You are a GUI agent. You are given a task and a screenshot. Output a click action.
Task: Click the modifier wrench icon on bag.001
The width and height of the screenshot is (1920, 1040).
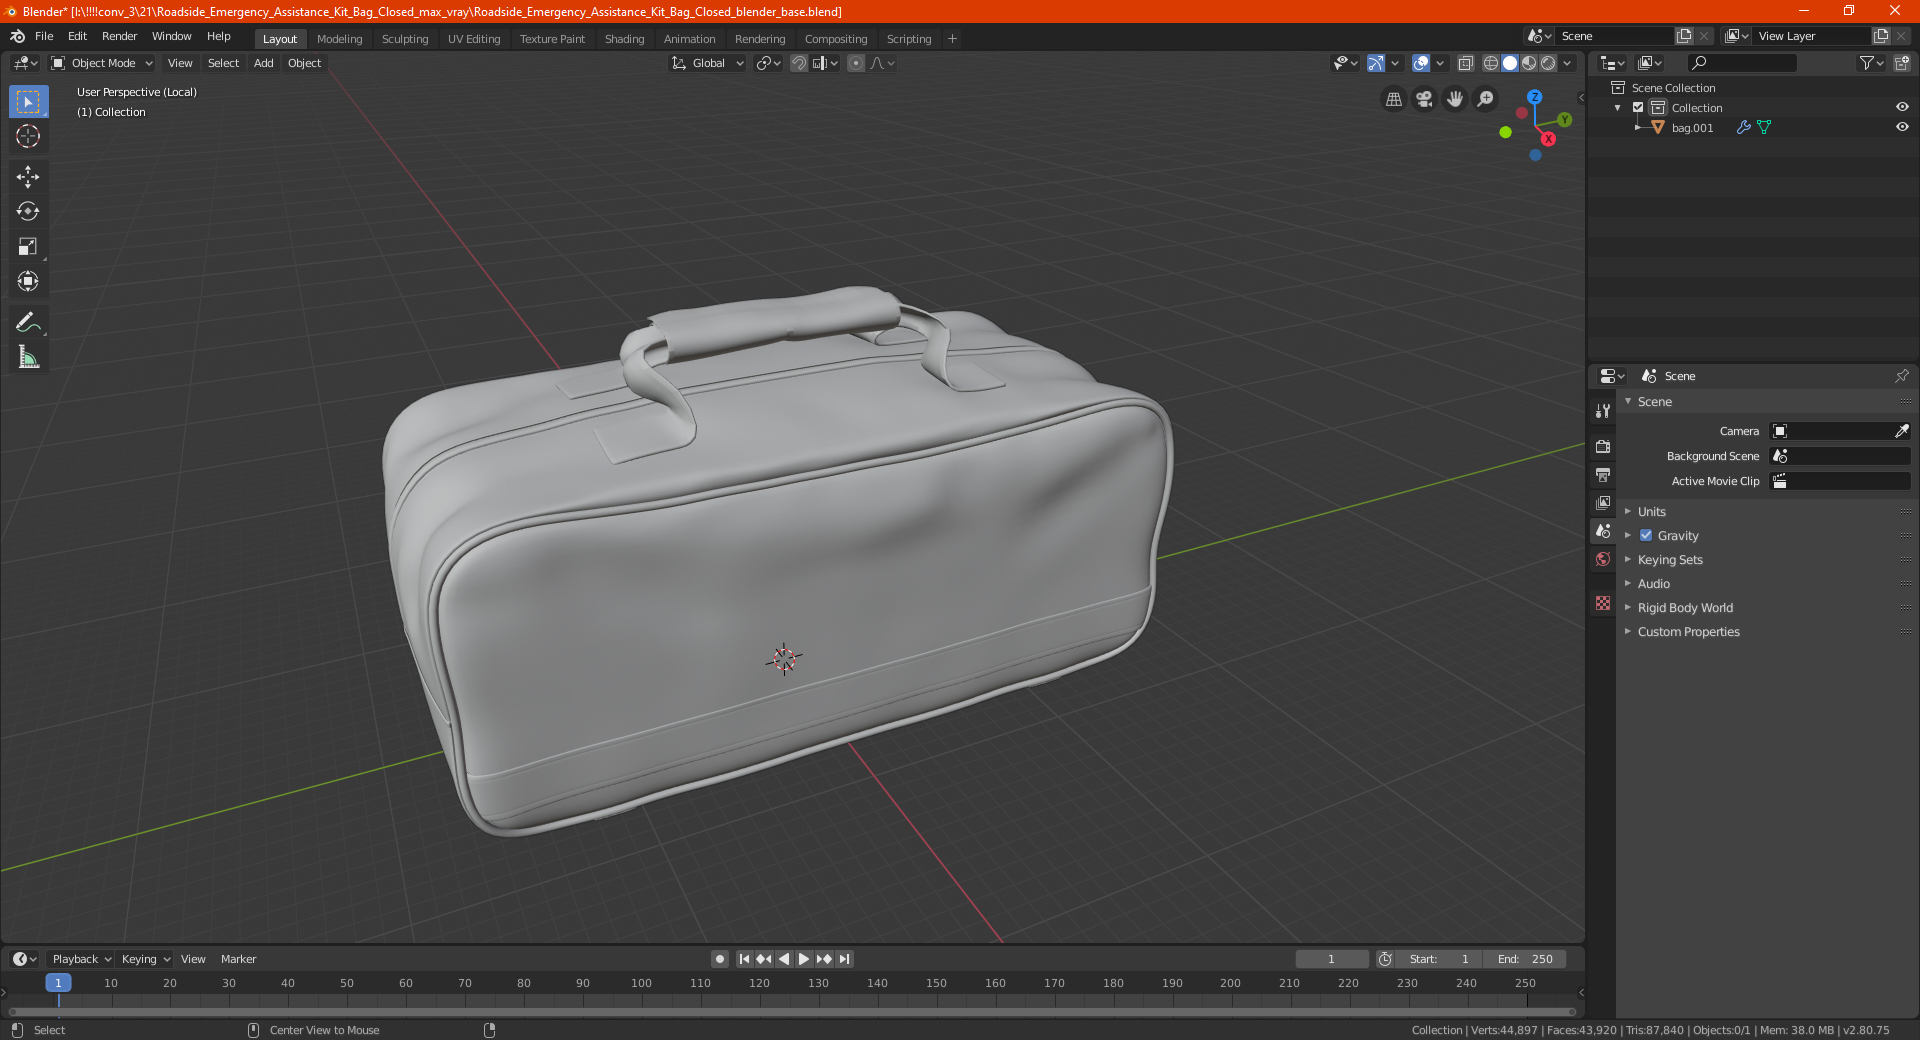(1743, 127)
